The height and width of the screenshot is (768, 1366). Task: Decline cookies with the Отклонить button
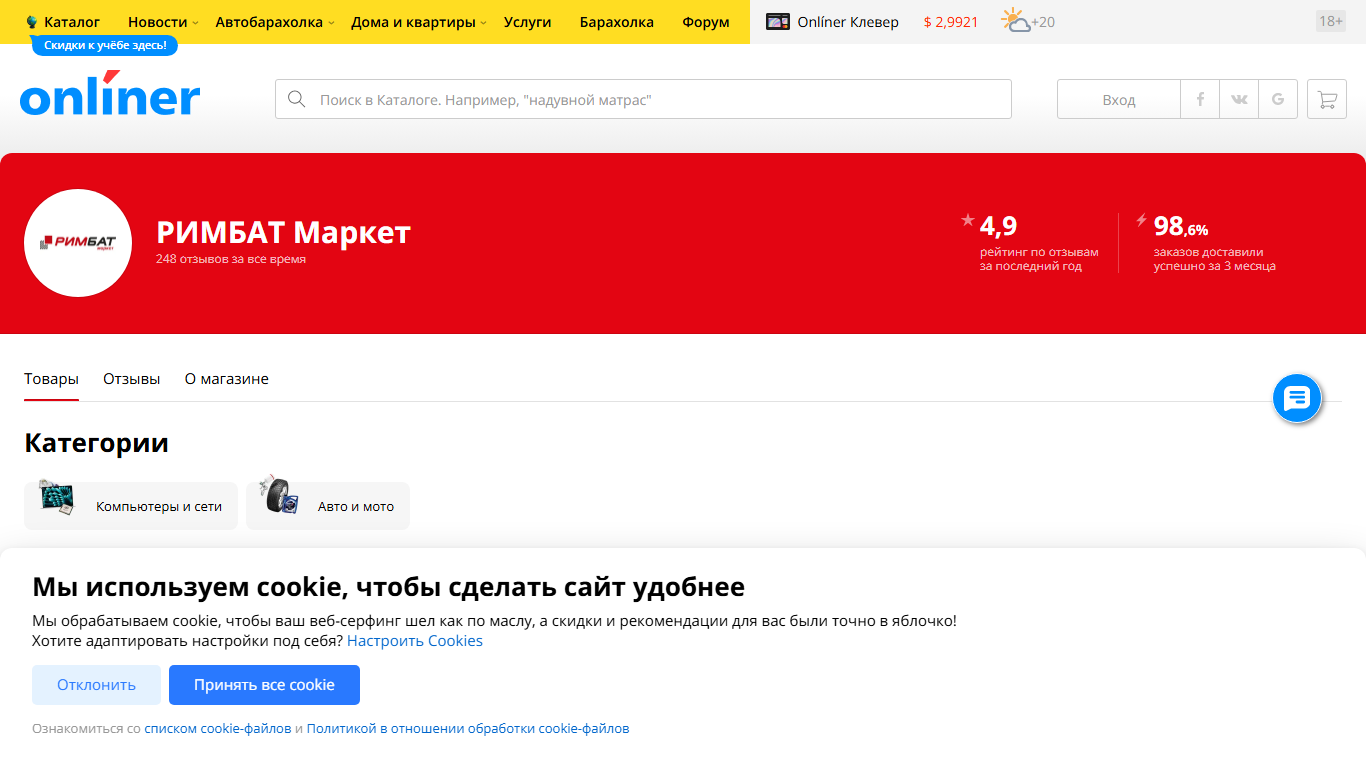[96, 685]
